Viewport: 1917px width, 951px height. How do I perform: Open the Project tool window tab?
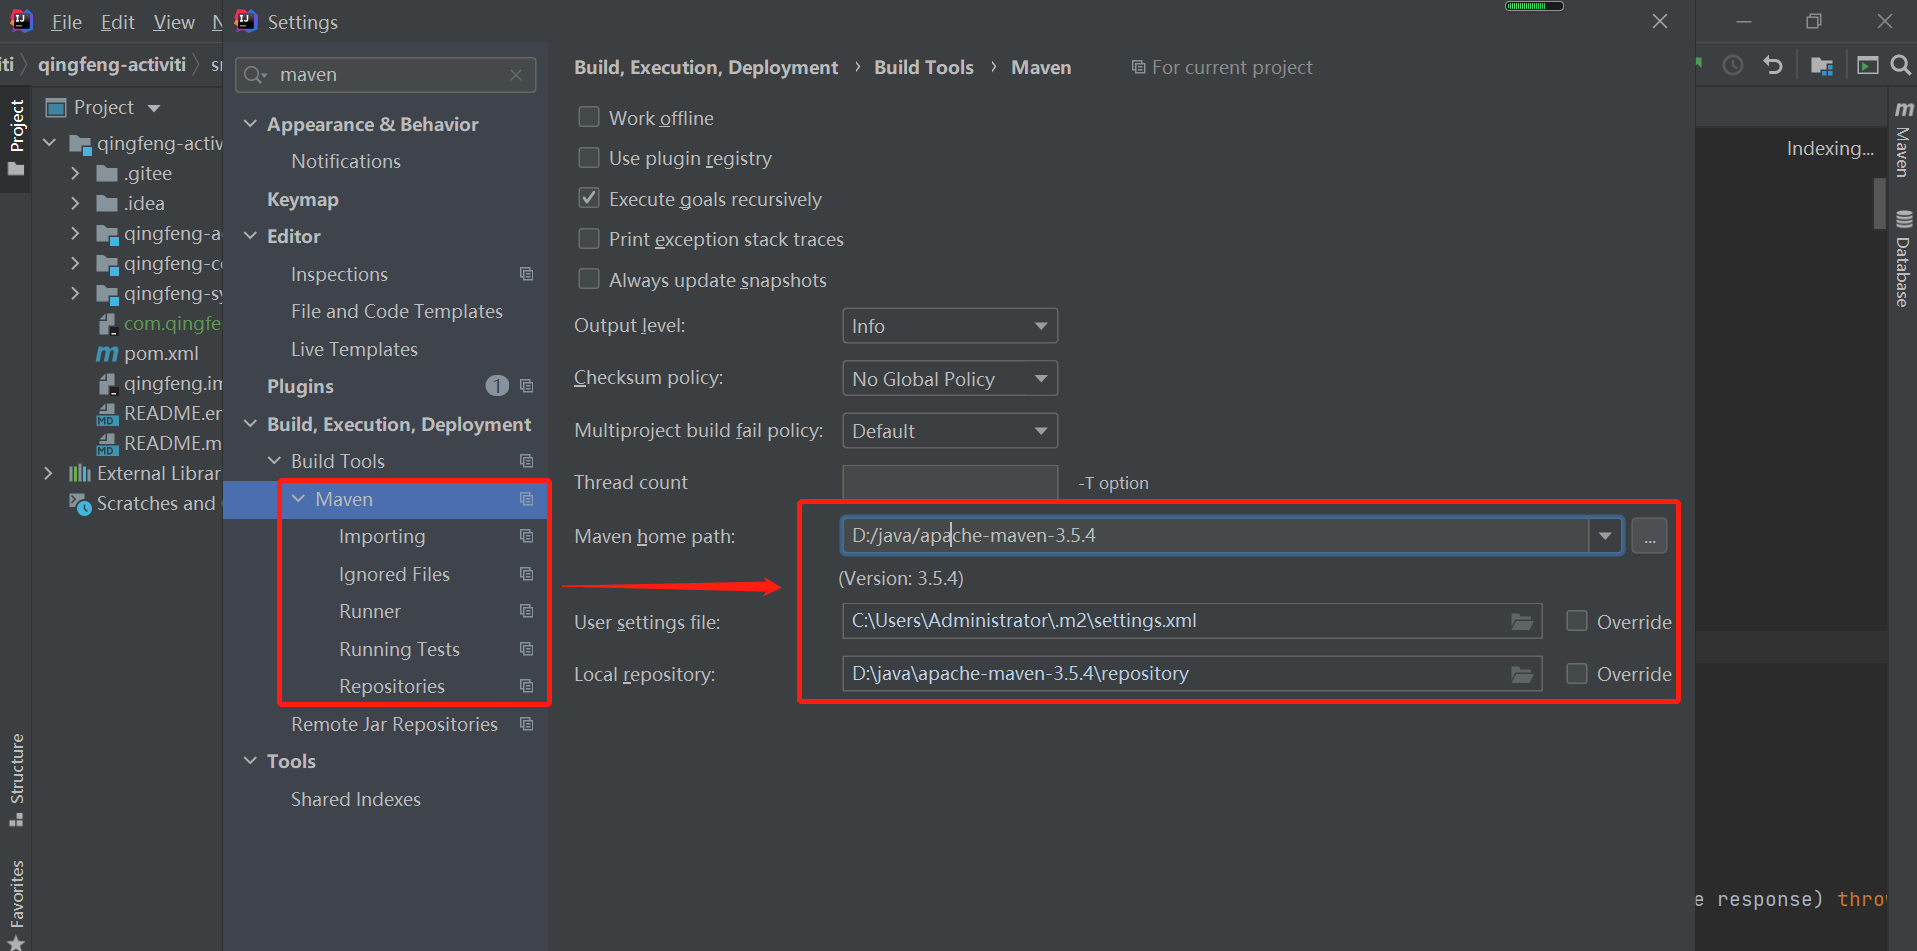point(16,137)
